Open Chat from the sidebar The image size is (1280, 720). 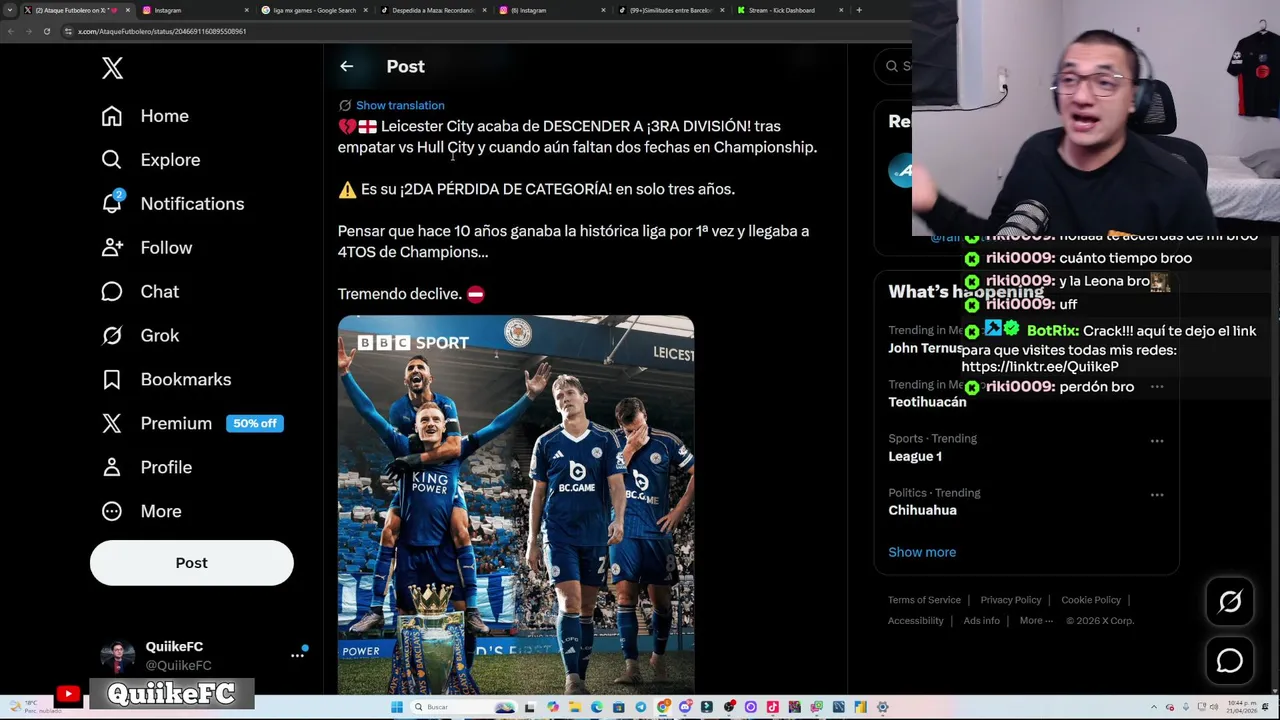click(x=140, y=292)
